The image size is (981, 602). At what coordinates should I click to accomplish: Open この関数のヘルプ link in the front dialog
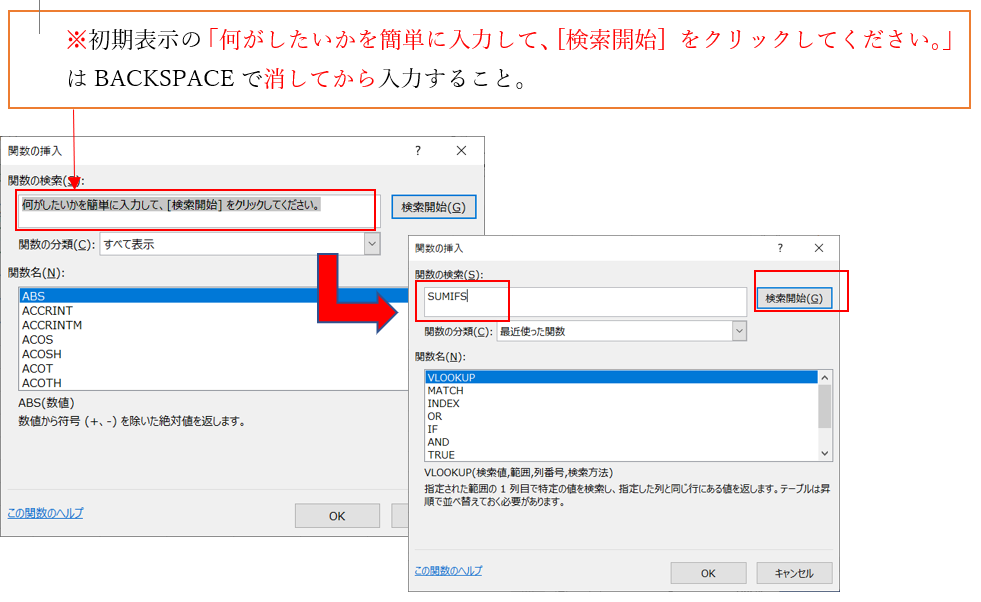[x=448, y=570]
